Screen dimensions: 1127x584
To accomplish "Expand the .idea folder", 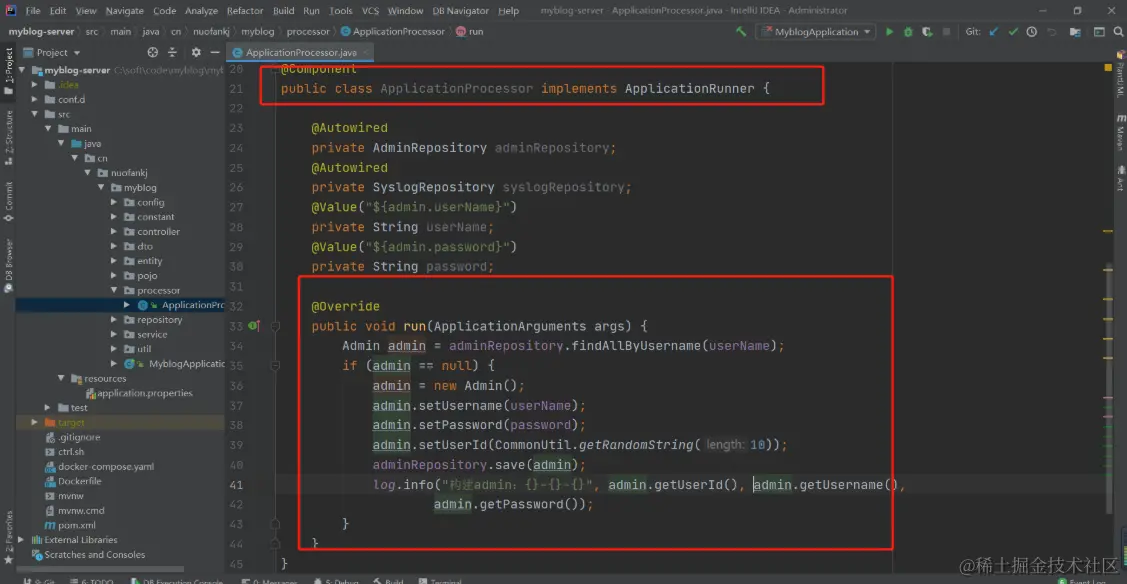I will click(34, 85).
